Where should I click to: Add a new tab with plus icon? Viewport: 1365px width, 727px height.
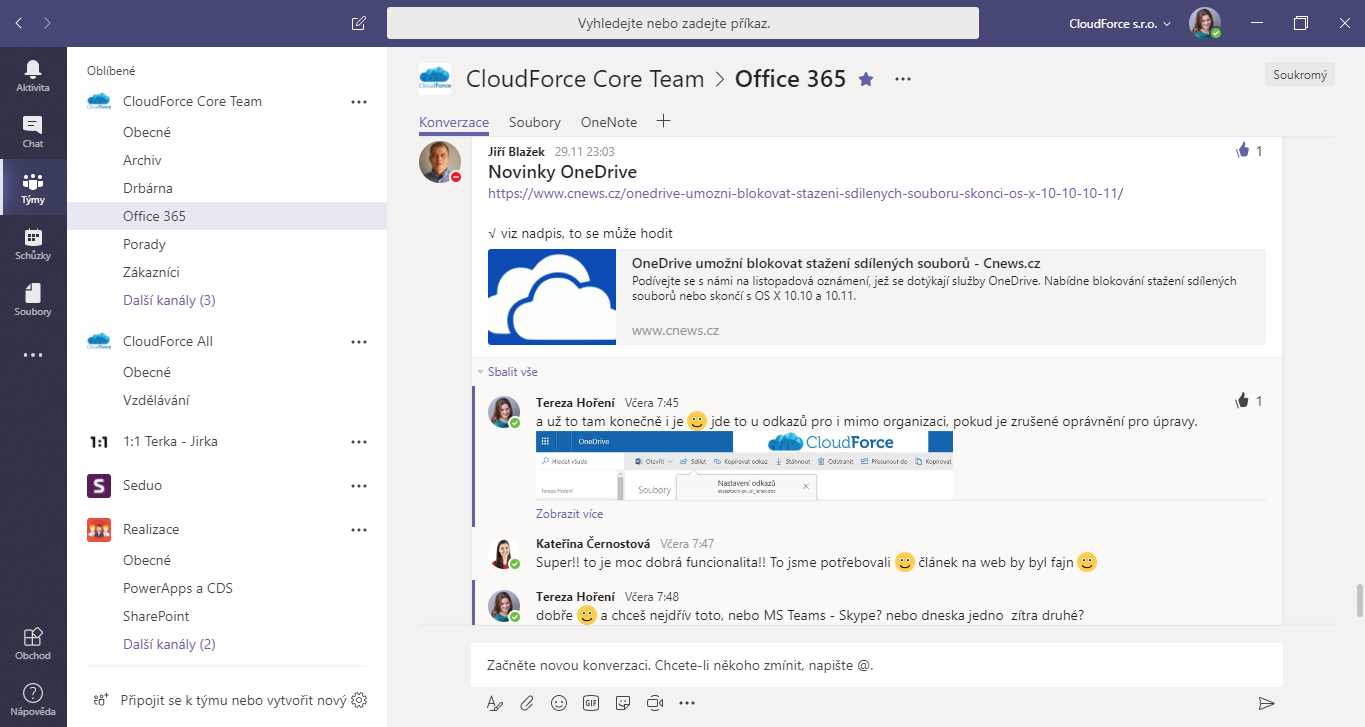[x=662, y=121]
